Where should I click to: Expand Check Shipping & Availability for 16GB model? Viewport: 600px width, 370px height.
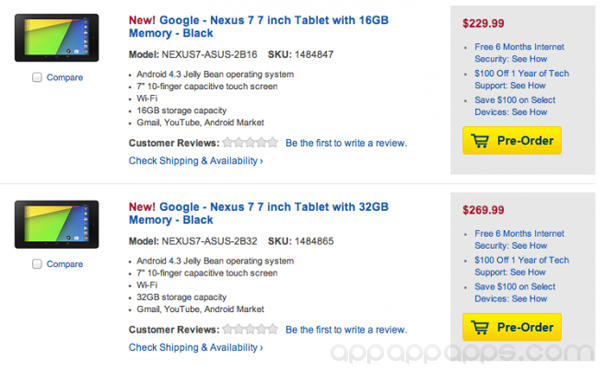pyautogui.click(x=196, y=161)
